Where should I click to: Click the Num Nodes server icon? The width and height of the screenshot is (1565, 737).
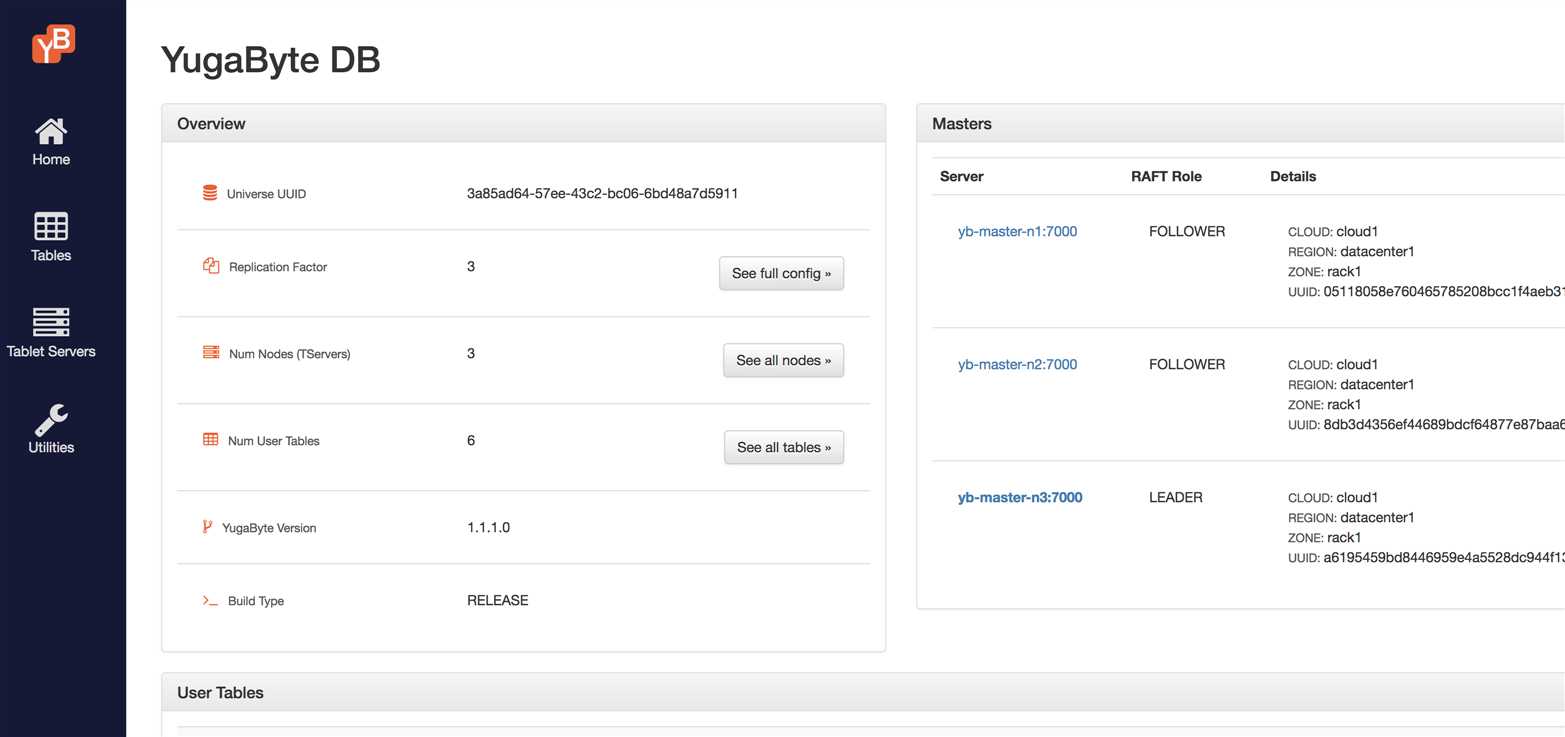pos(210,353)
